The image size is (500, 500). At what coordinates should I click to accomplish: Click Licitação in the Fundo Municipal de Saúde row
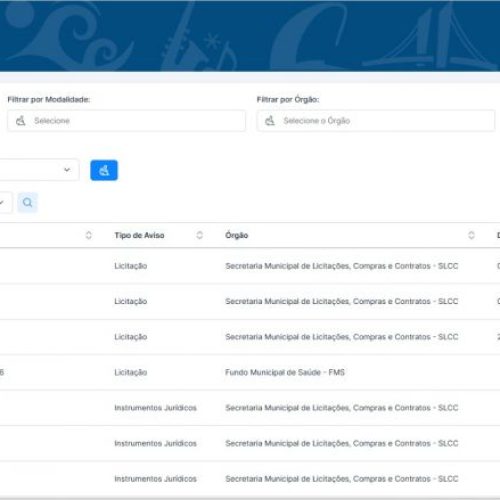[x=131, y=372]
